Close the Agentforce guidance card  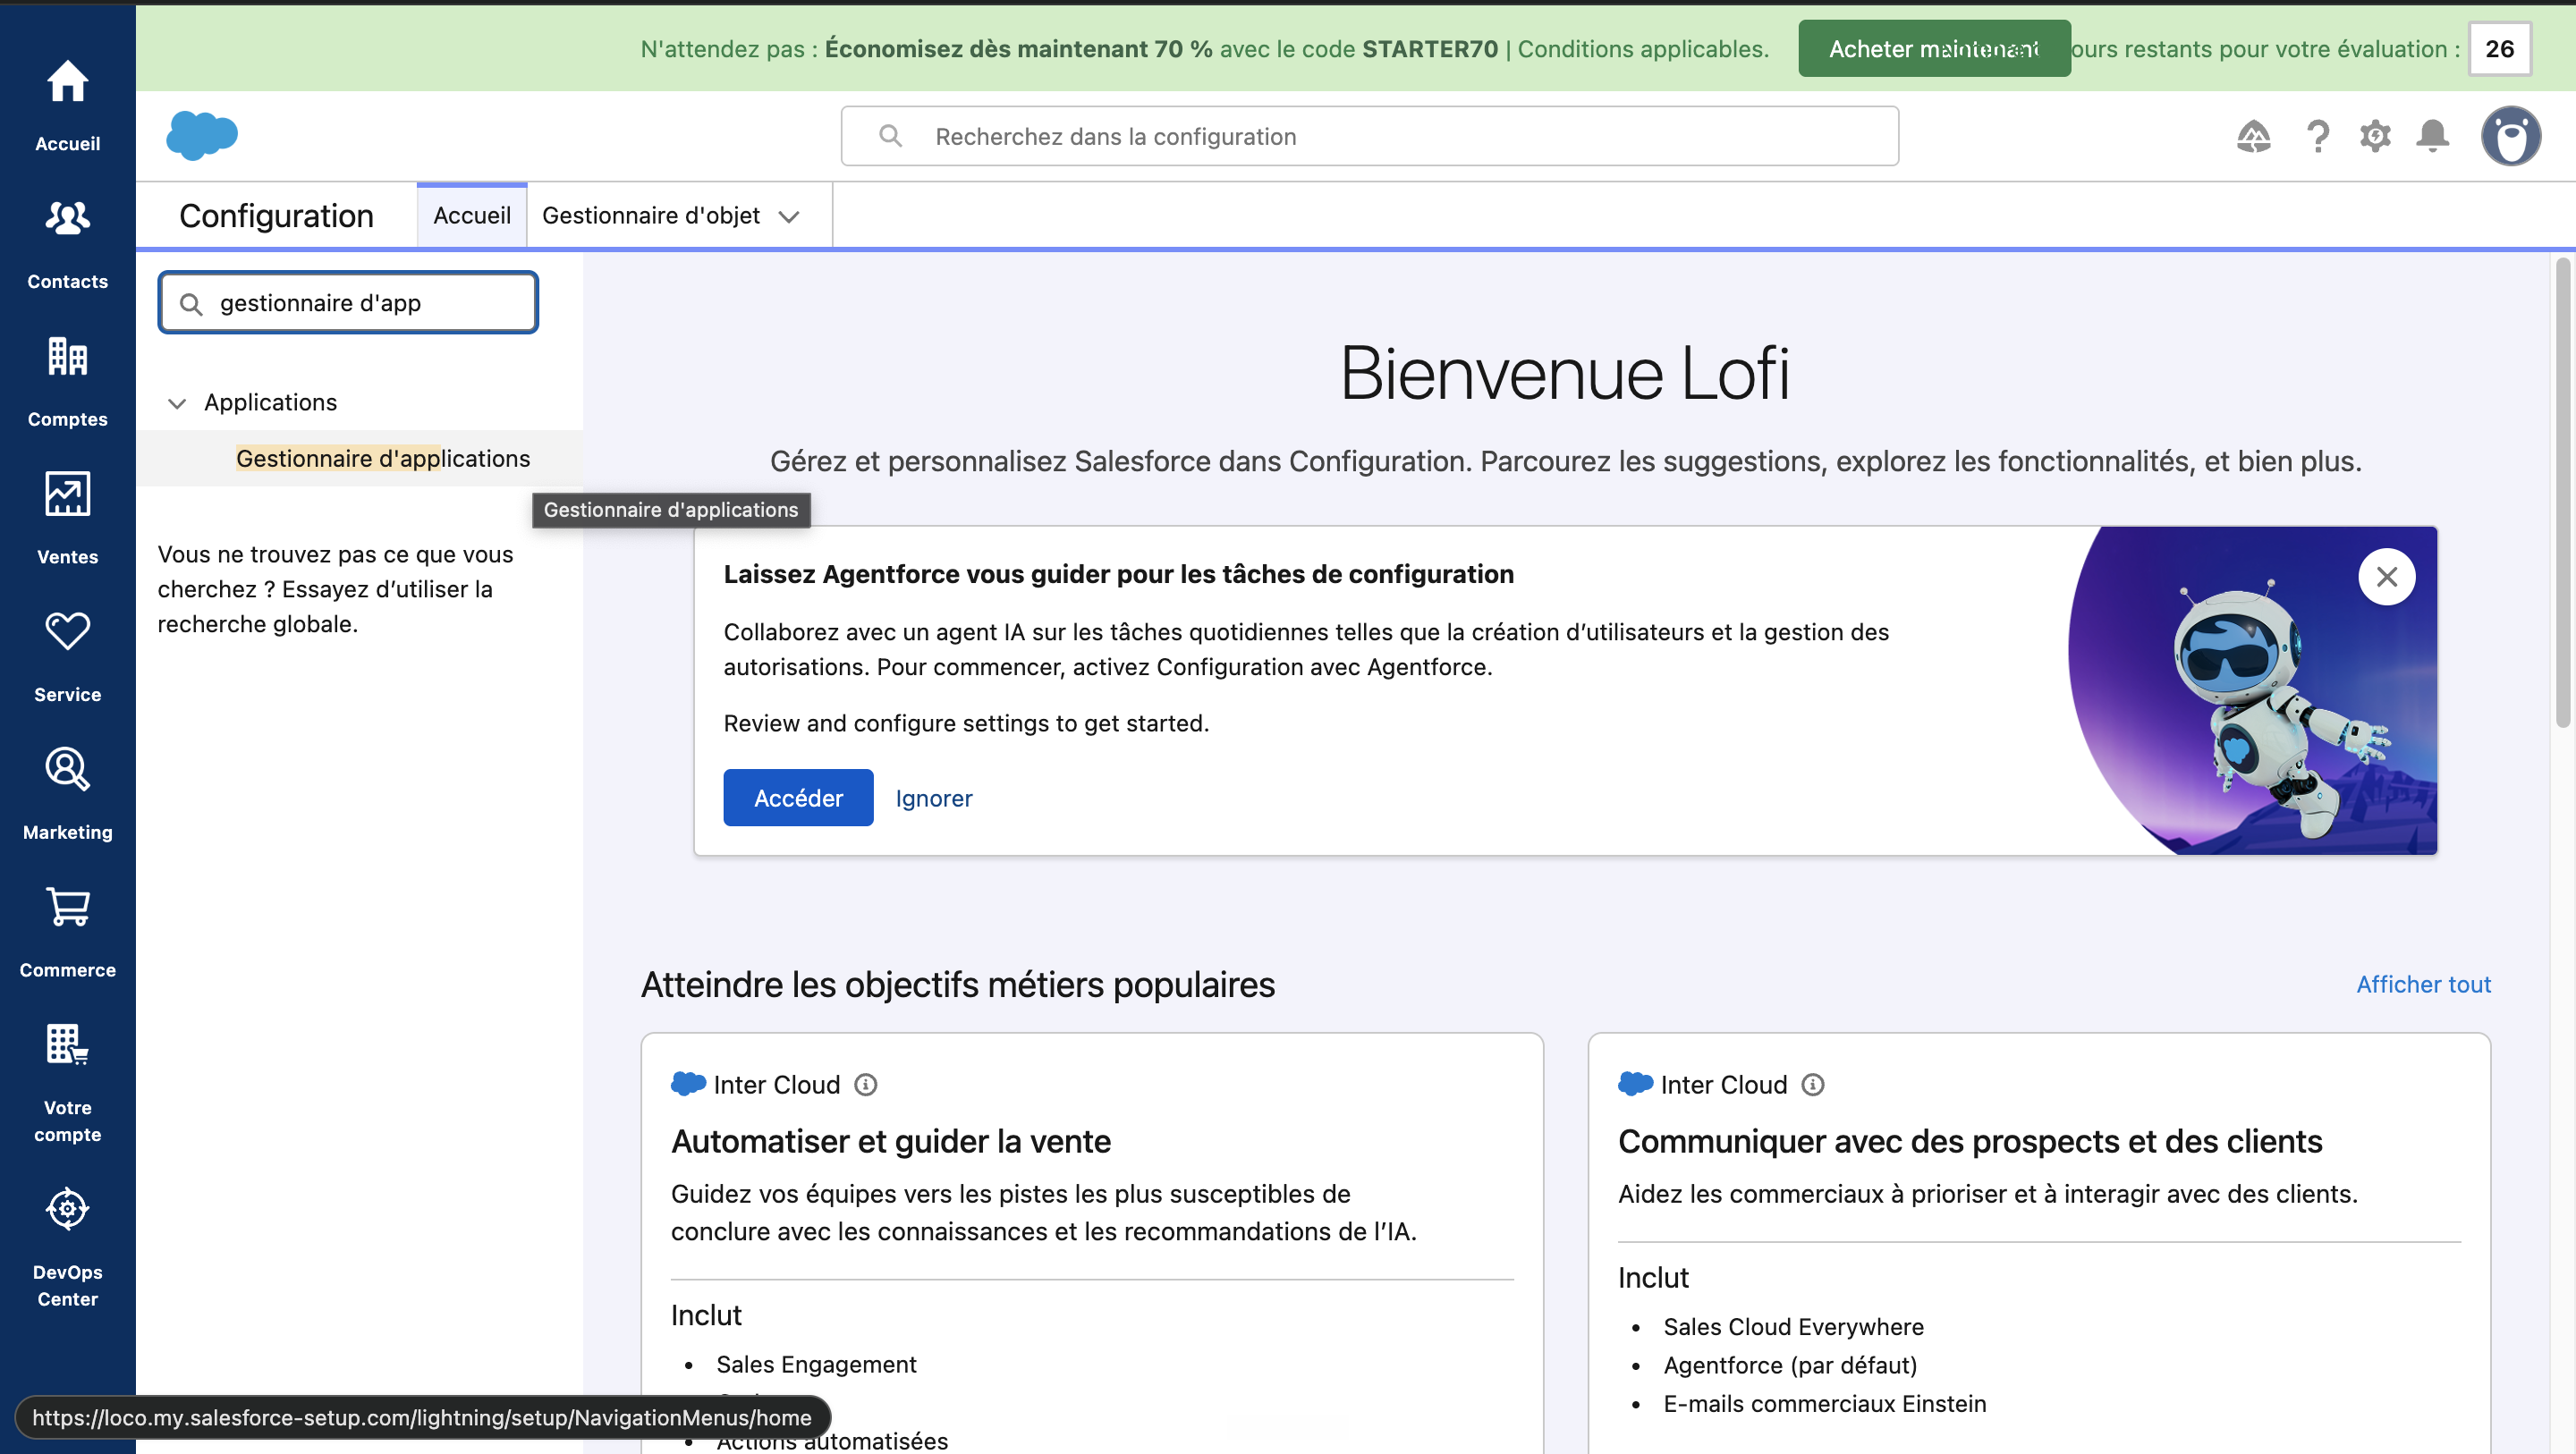click(2386, 576)
